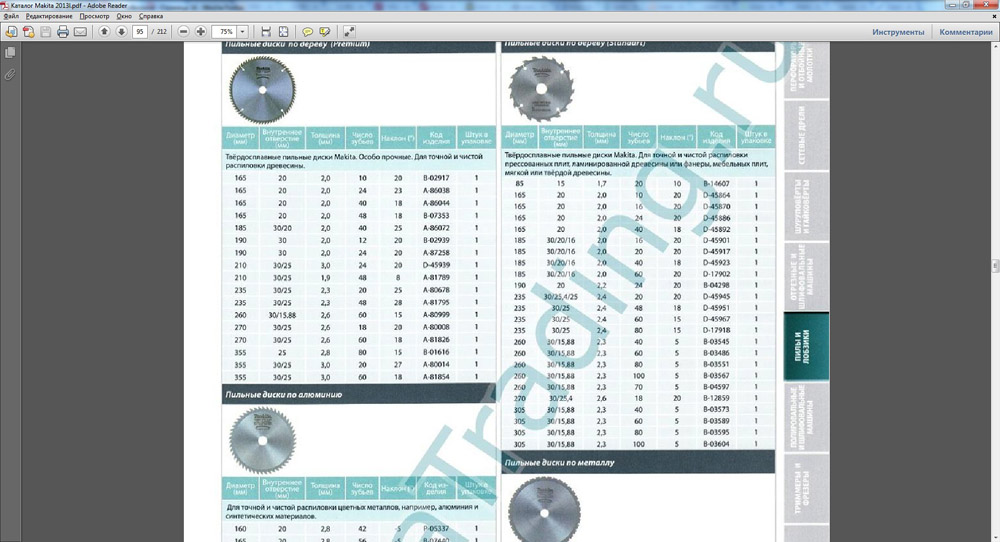
Task: Open the zoom percentage dropdown arrow
Action: coord(242,31)
